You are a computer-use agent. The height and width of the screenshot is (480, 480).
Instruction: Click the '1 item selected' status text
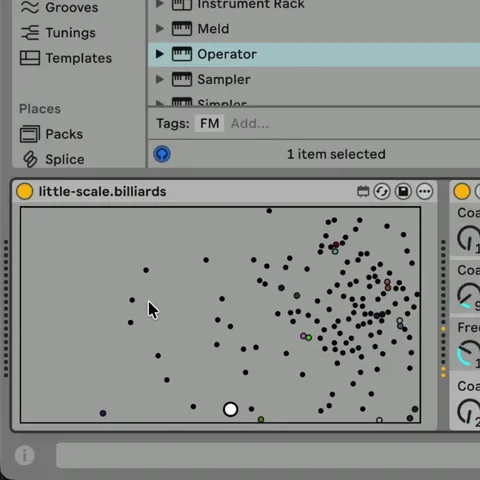336,154
